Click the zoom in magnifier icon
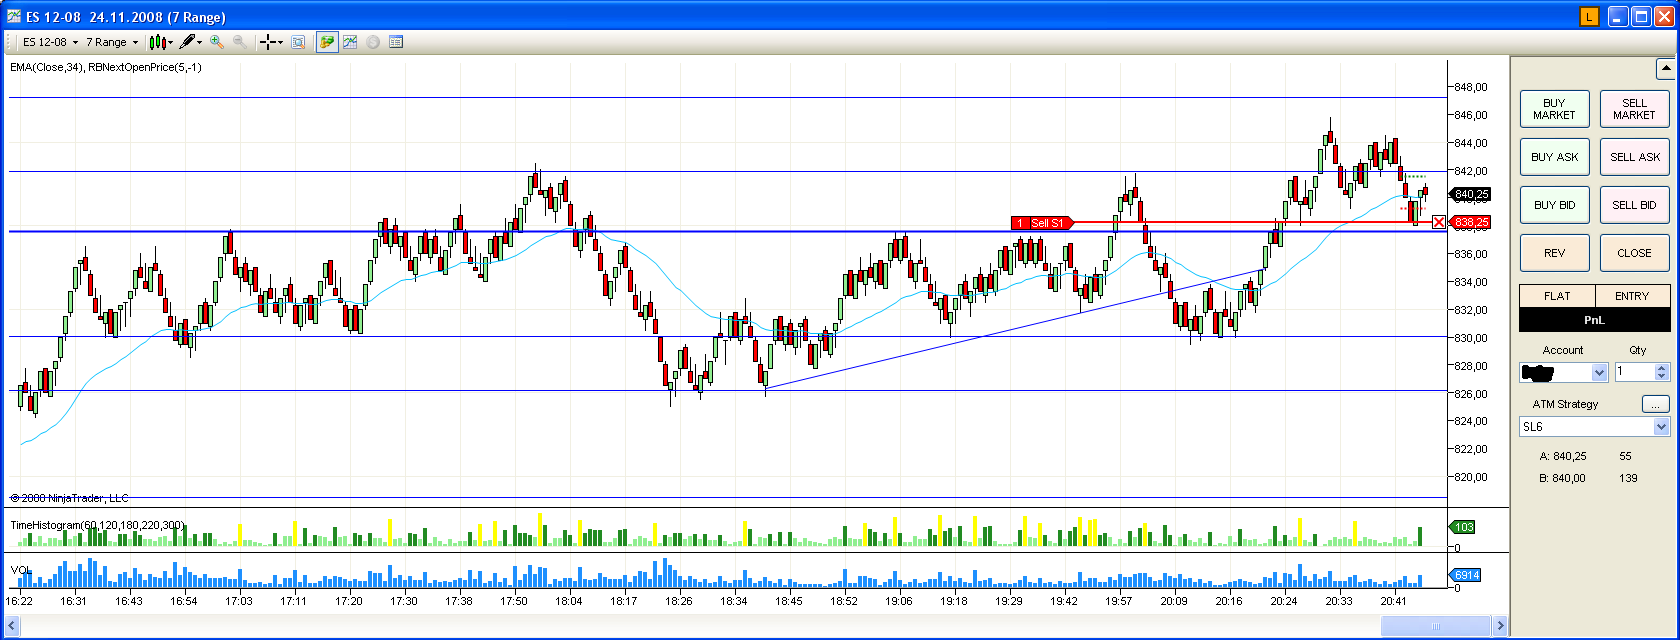The image size is (1680, 640). [216, 42]
